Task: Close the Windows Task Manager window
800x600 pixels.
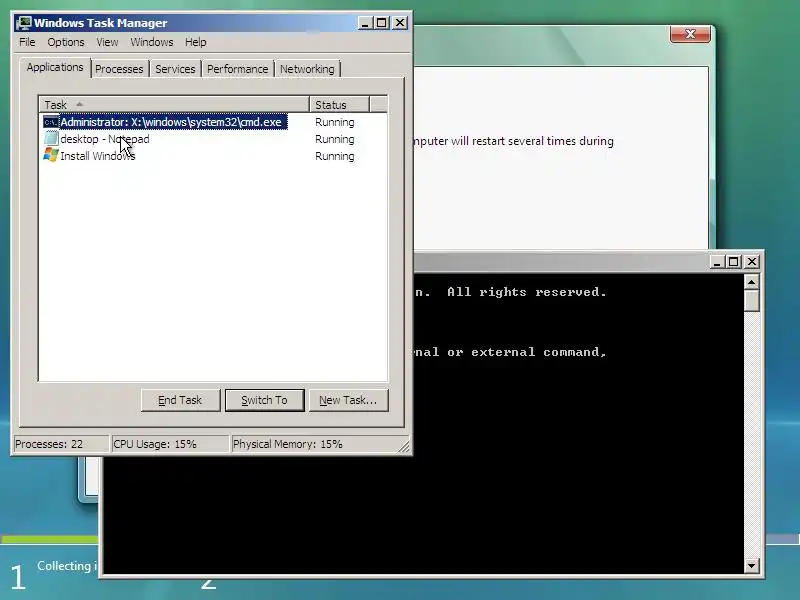Action: click(400, 23)
